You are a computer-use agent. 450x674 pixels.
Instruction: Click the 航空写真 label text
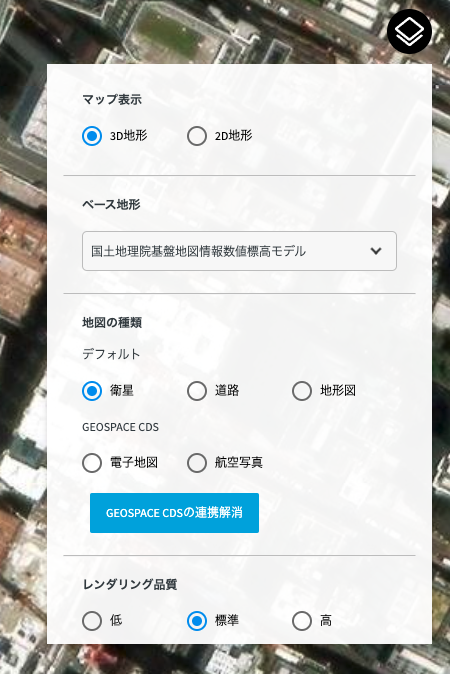tap(239, 462)
